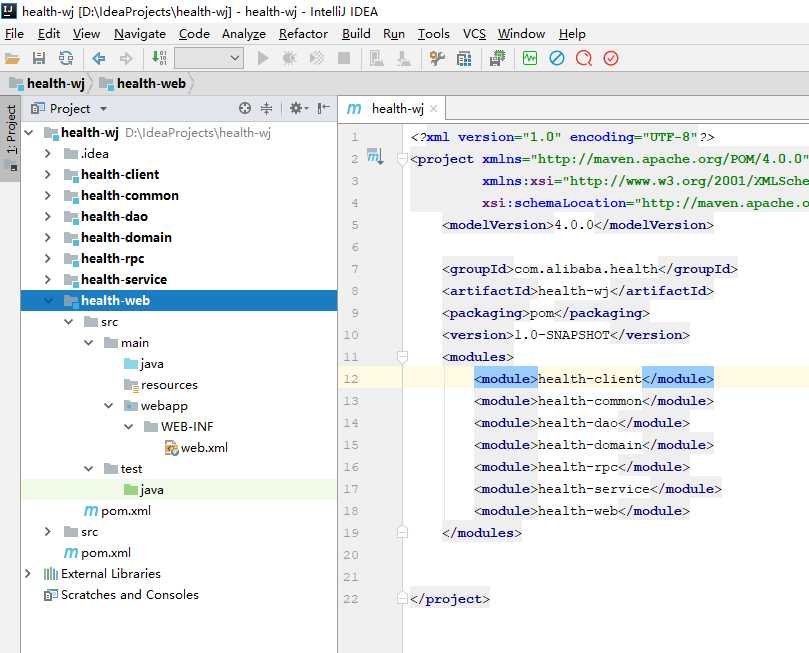Toggle the 1: Project side tab
The height and width of the screenshot is (653, 809).
pos(10,138)
